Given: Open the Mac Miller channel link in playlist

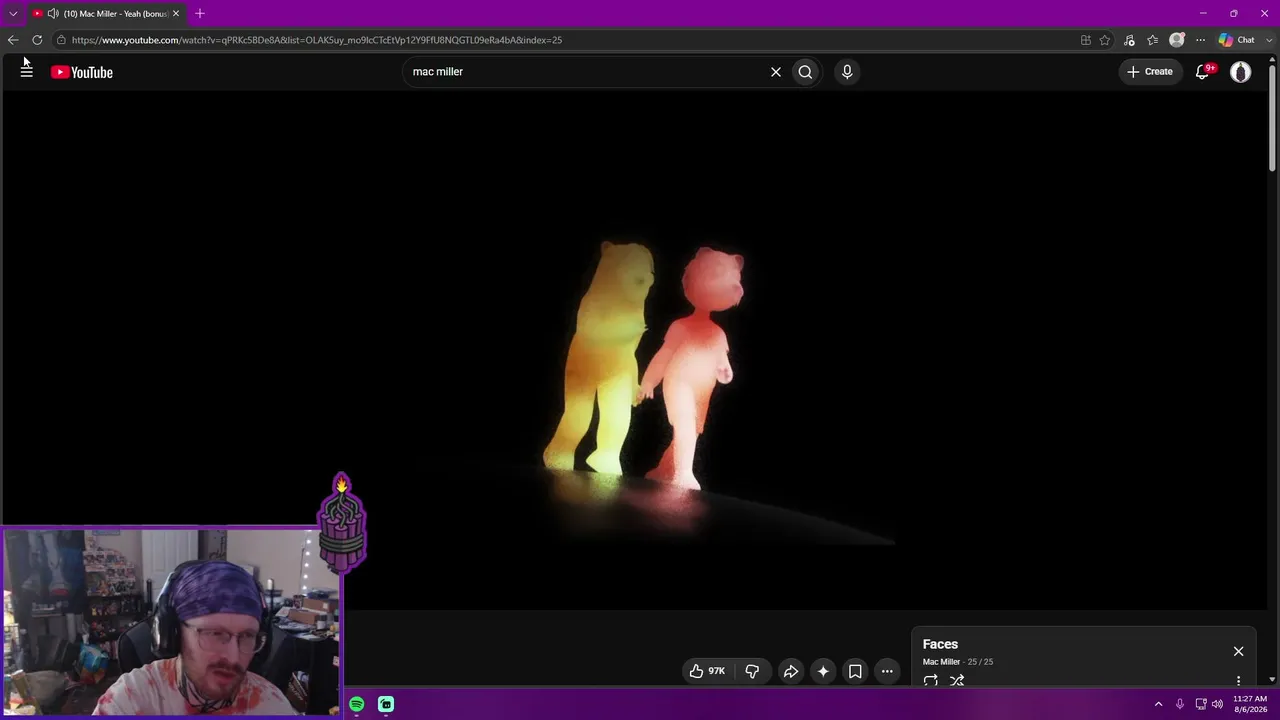Looking at the screenshot, I should (x=941, y=662).
